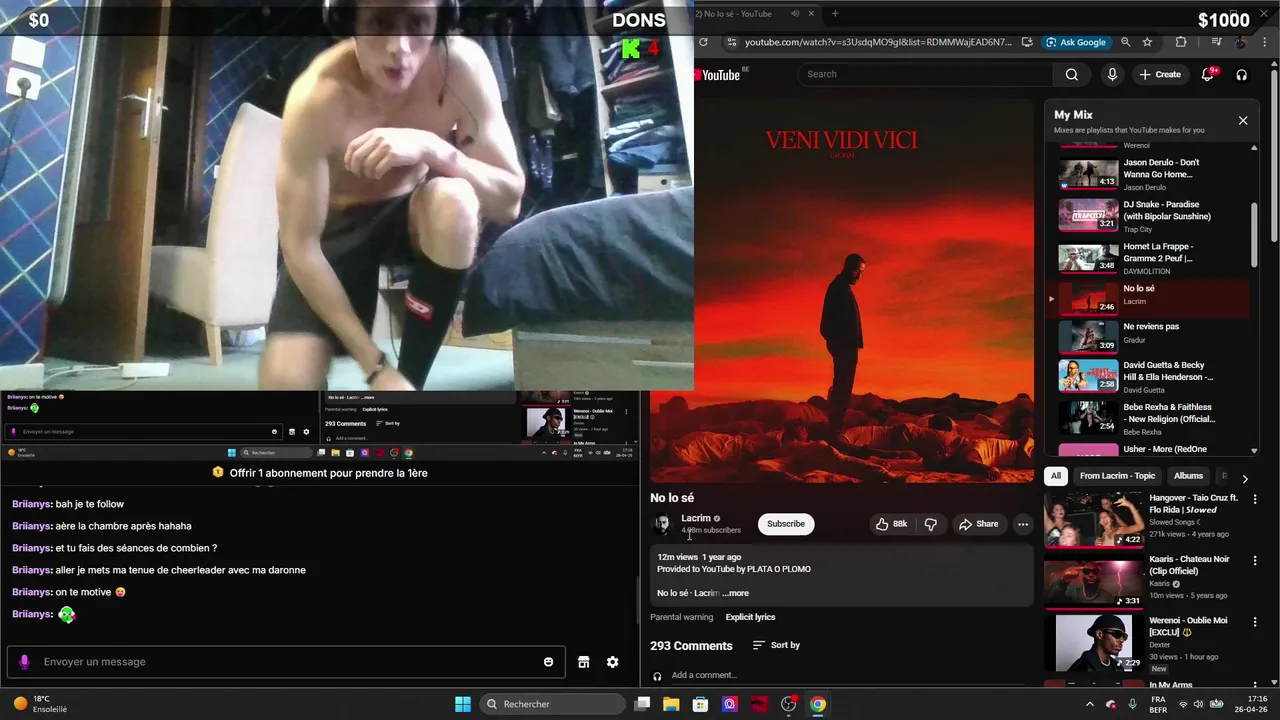This screenshot has width=1280, height=720.
Task: Open more actions menu beside Share
Action: [x=1022, y=524]
